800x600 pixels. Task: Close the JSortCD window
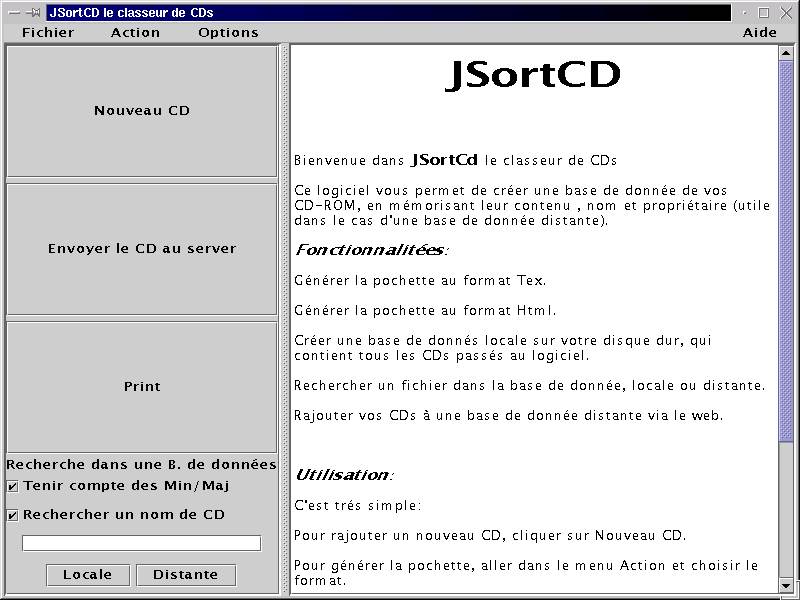[786, 13]
